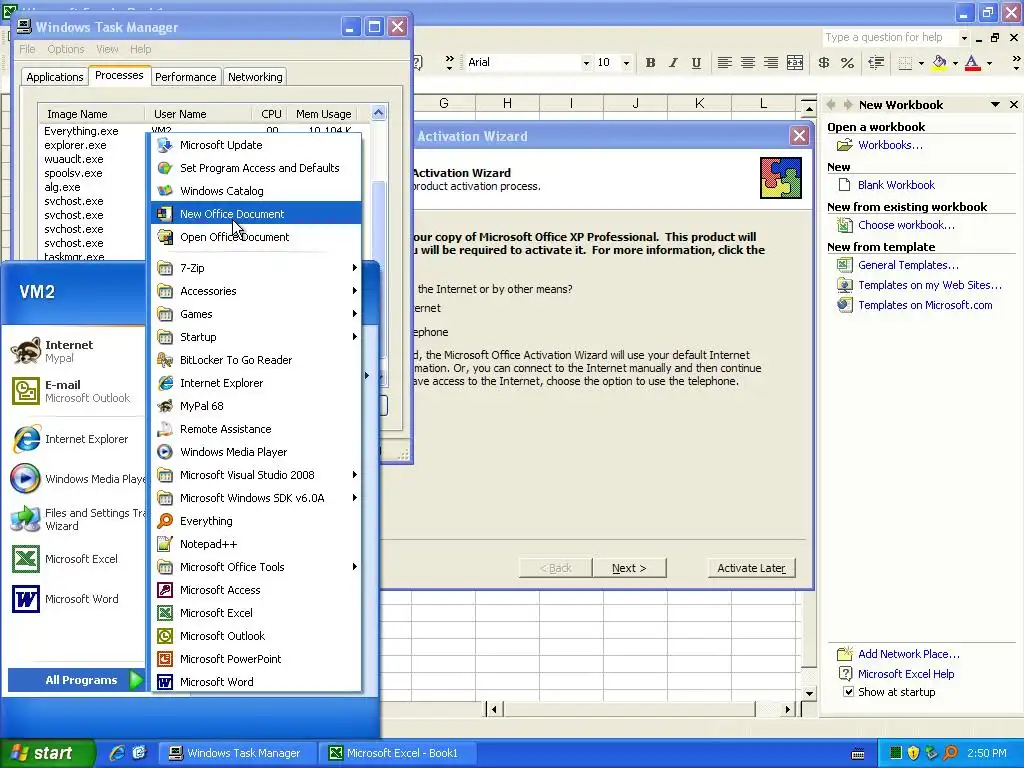
Task: Switch to Networking tab in Task Manager
Action: [255, 77]
